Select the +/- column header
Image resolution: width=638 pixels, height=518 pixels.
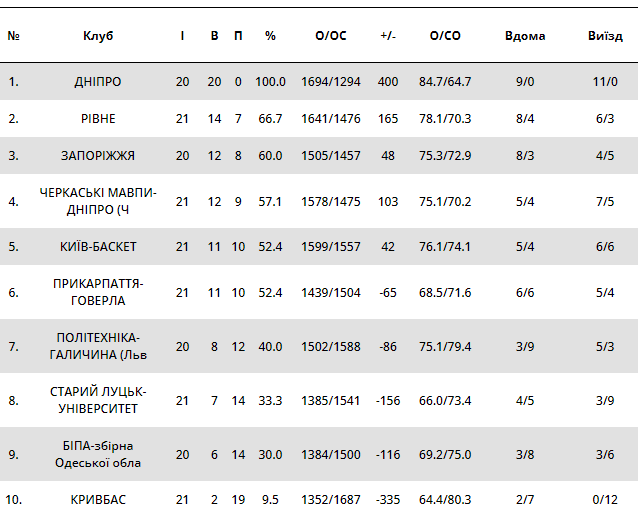click(388, 36)
